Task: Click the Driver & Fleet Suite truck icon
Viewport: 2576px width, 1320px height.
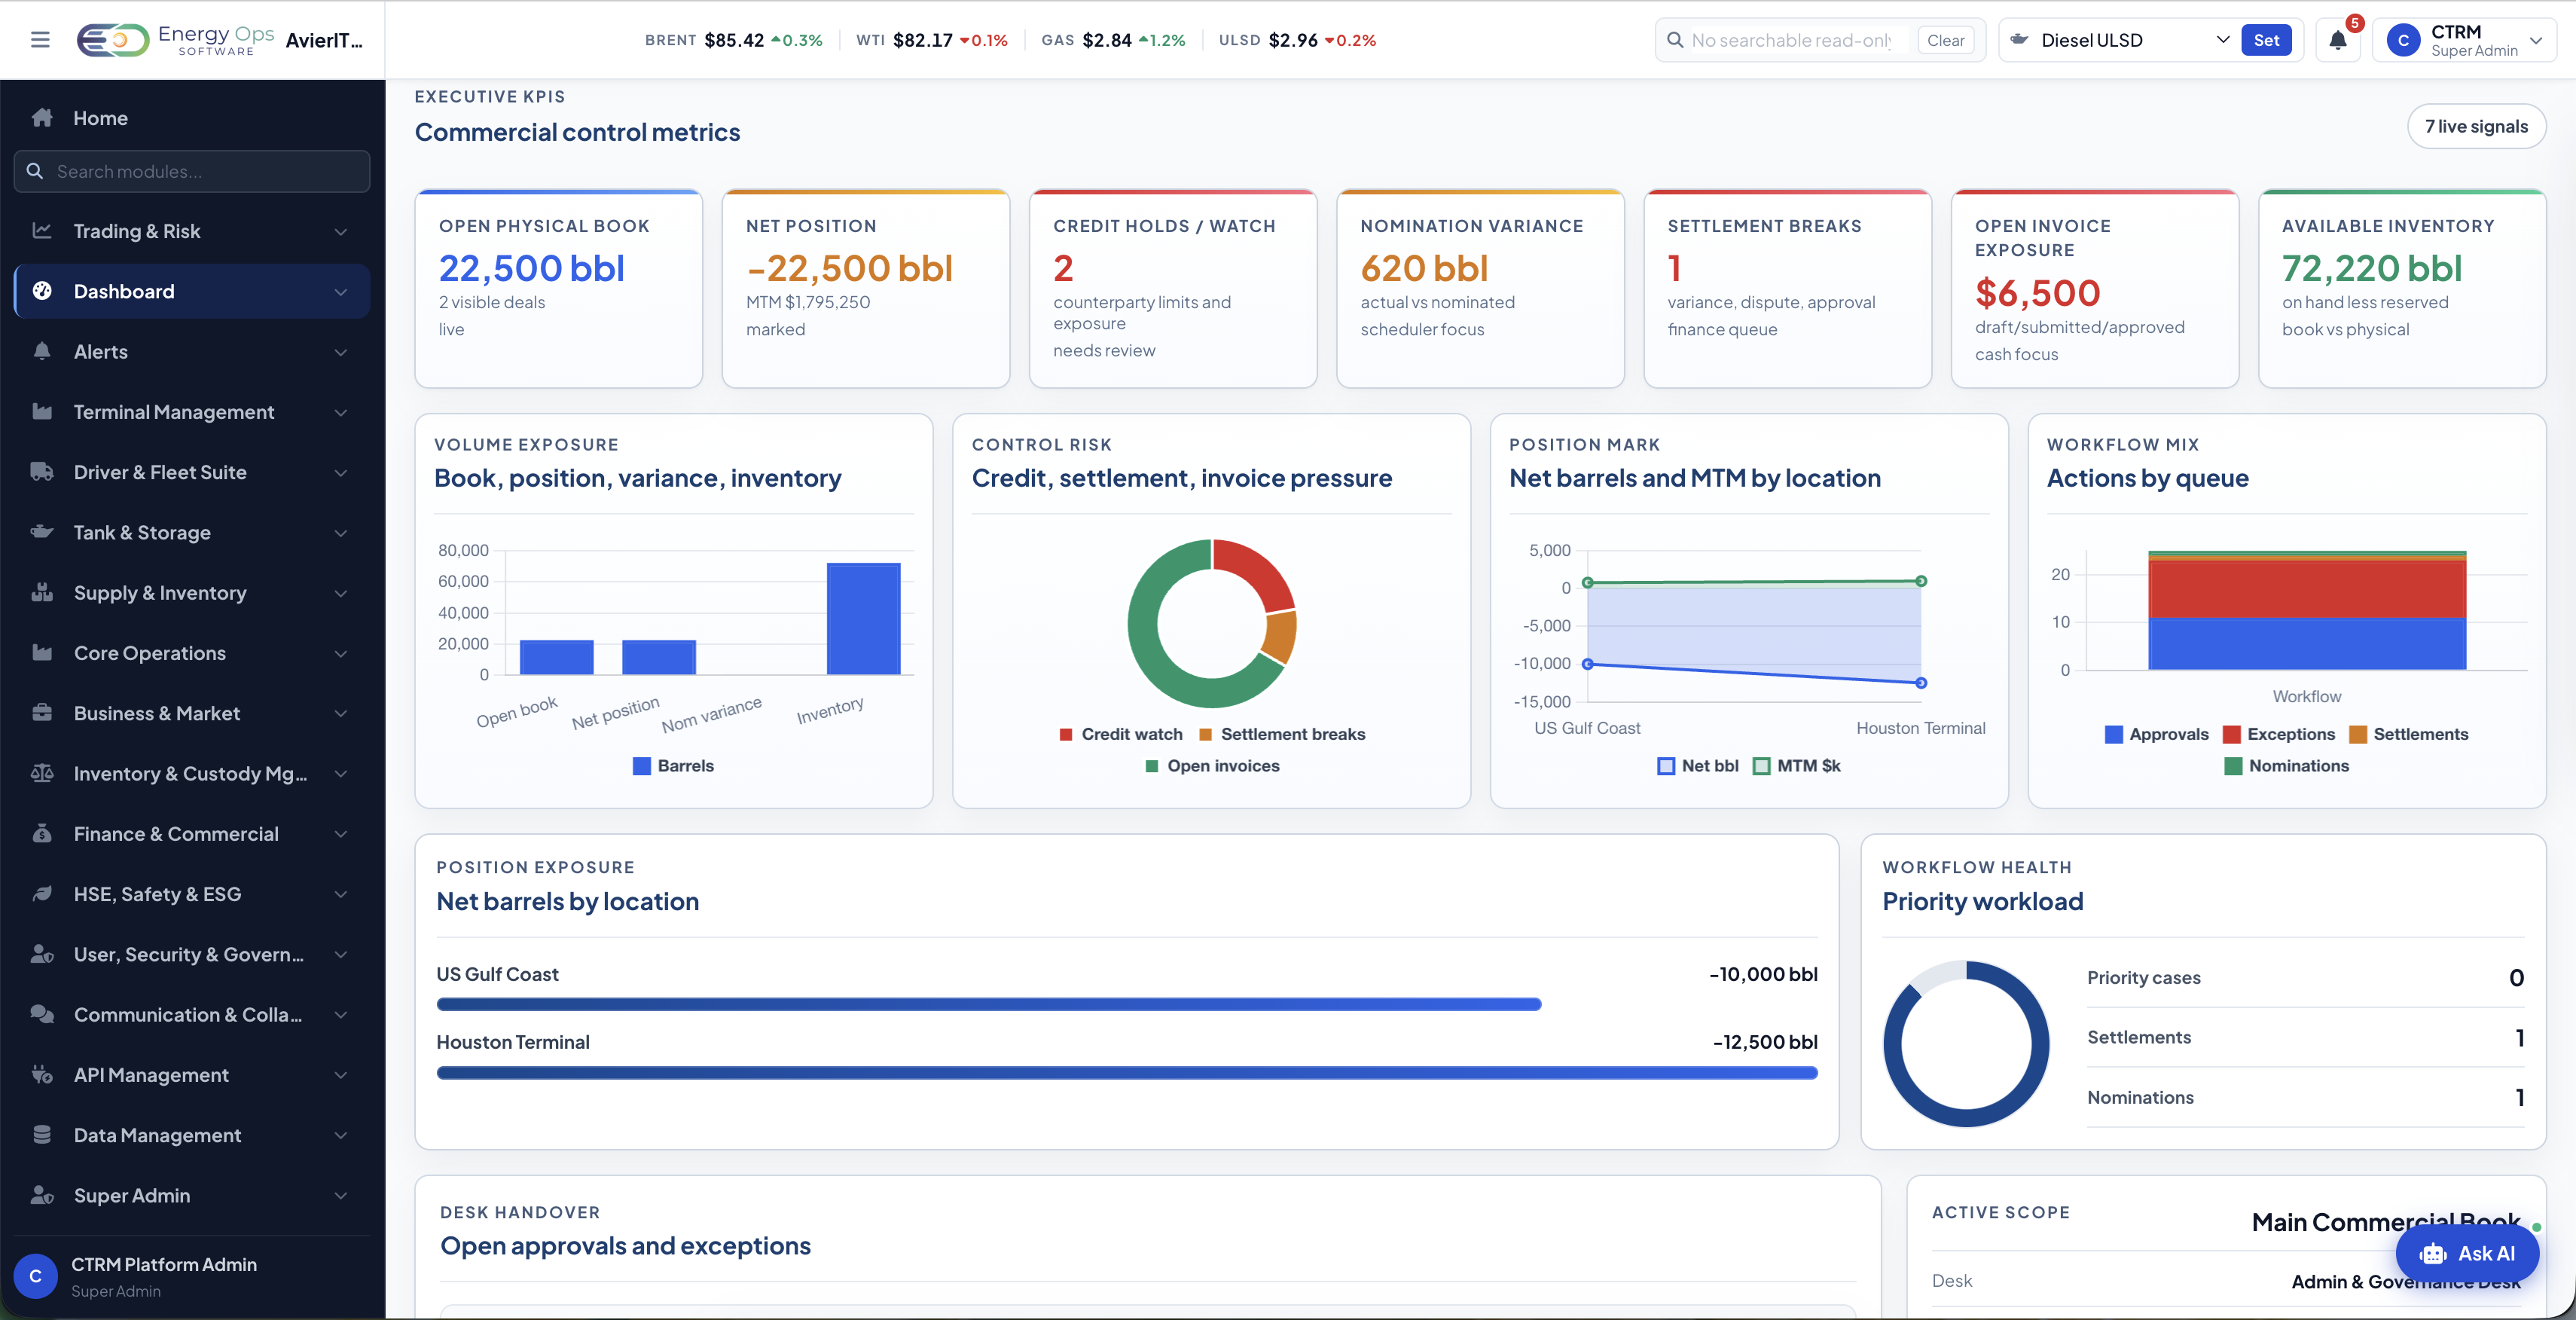Action: (42, 472)
